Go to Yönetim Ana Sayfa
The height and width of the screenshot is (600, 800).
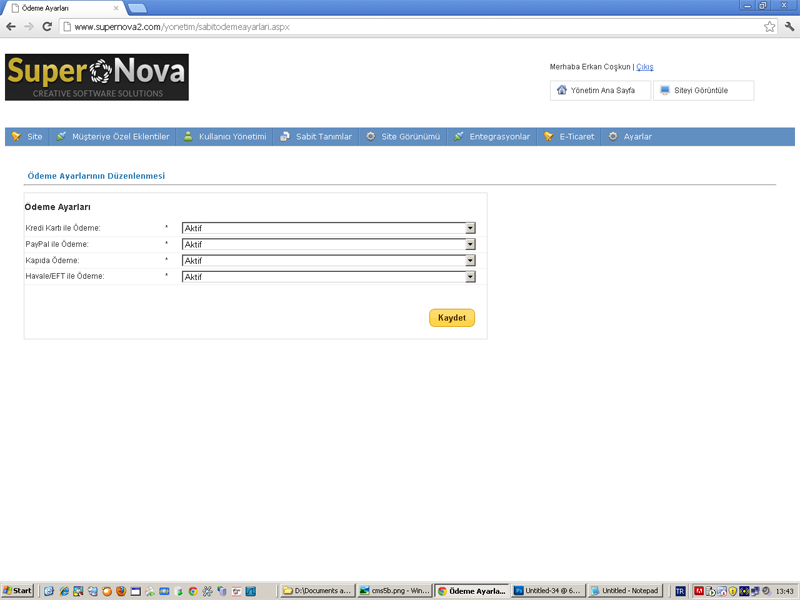pyautogui.click(x=601, y=90)
